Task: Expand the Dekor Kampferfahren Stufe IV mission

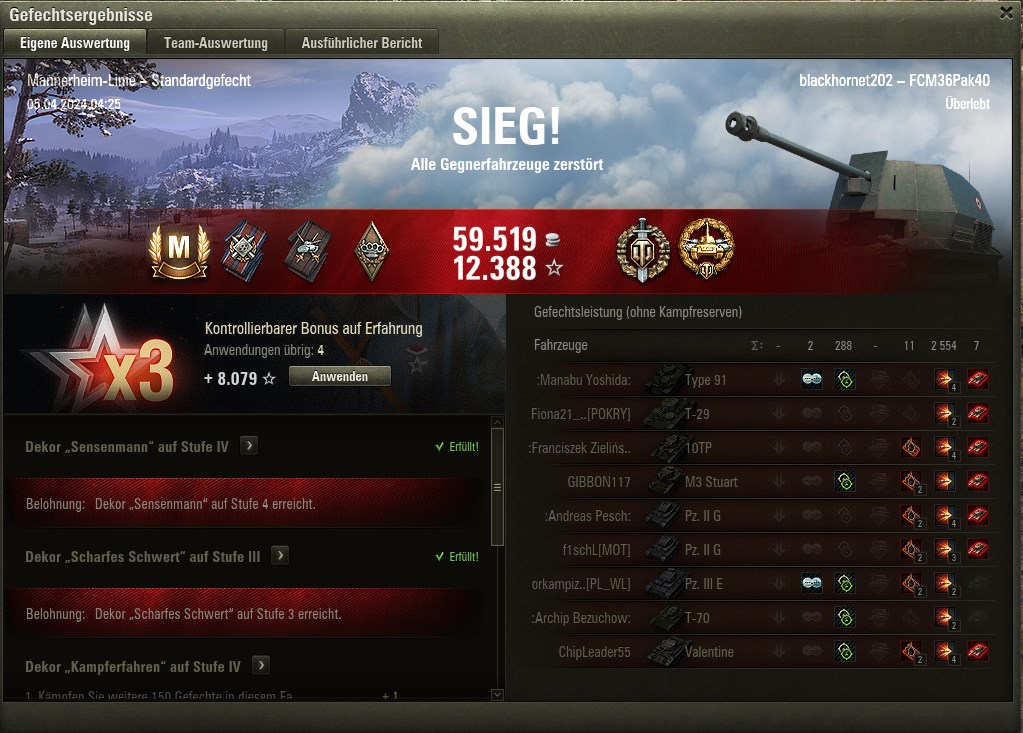Action: [261, 666]
